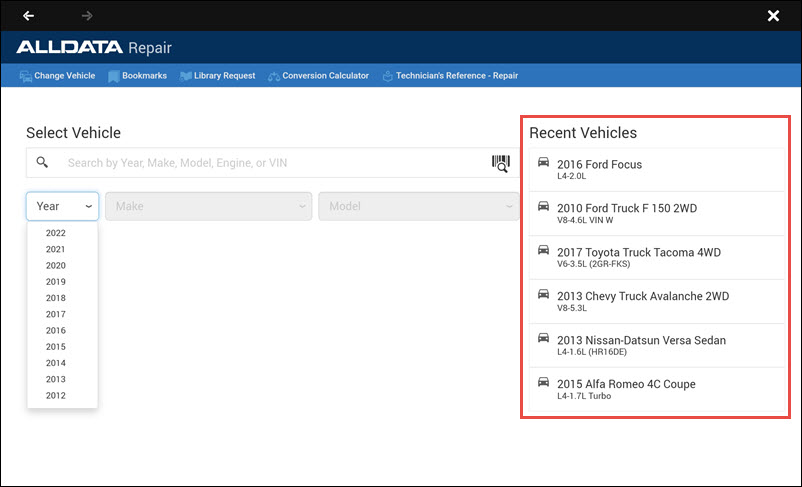This screenshot has height=487, width=802.
Task: Click car icon beside 2010 Ford Truck
Action: [x=543, y=206]
